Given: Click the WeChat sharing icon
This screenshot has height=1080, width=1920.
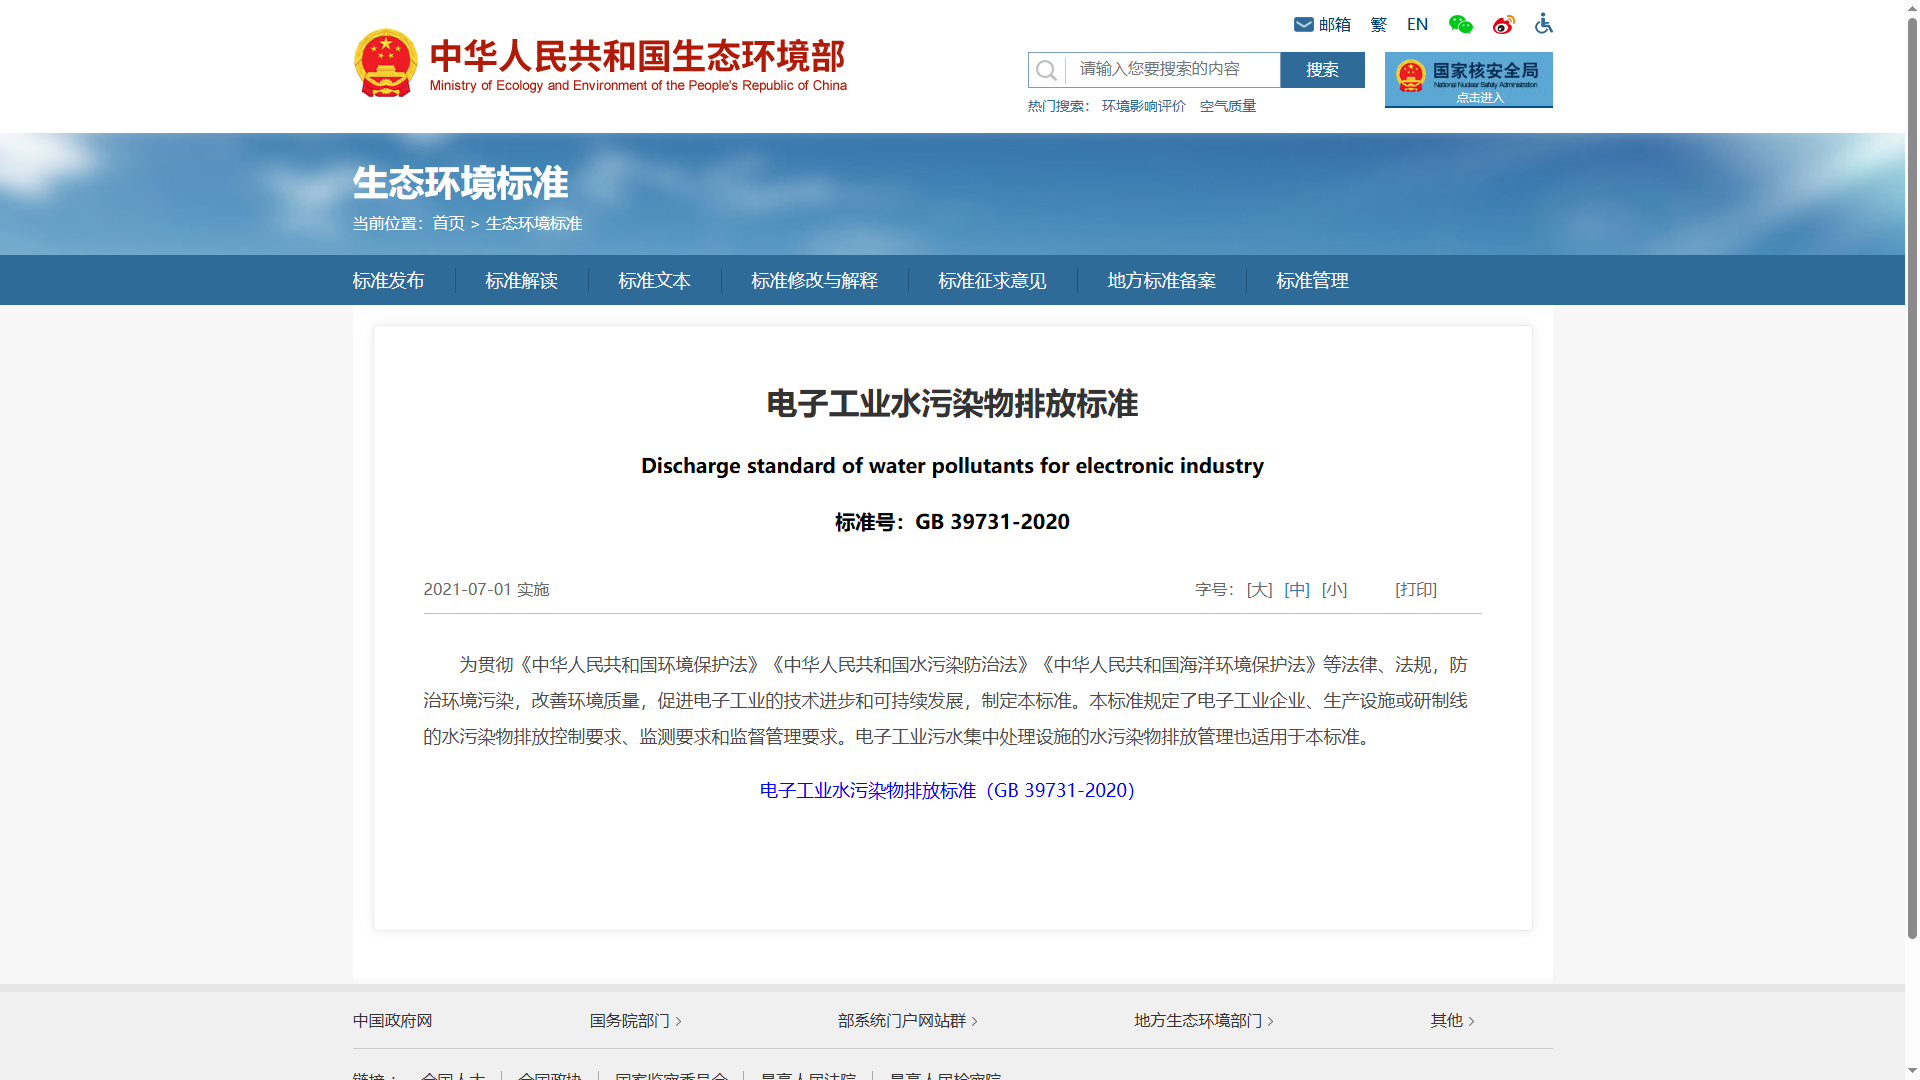Looking at the screenshot, I should tap(1460, 24).
